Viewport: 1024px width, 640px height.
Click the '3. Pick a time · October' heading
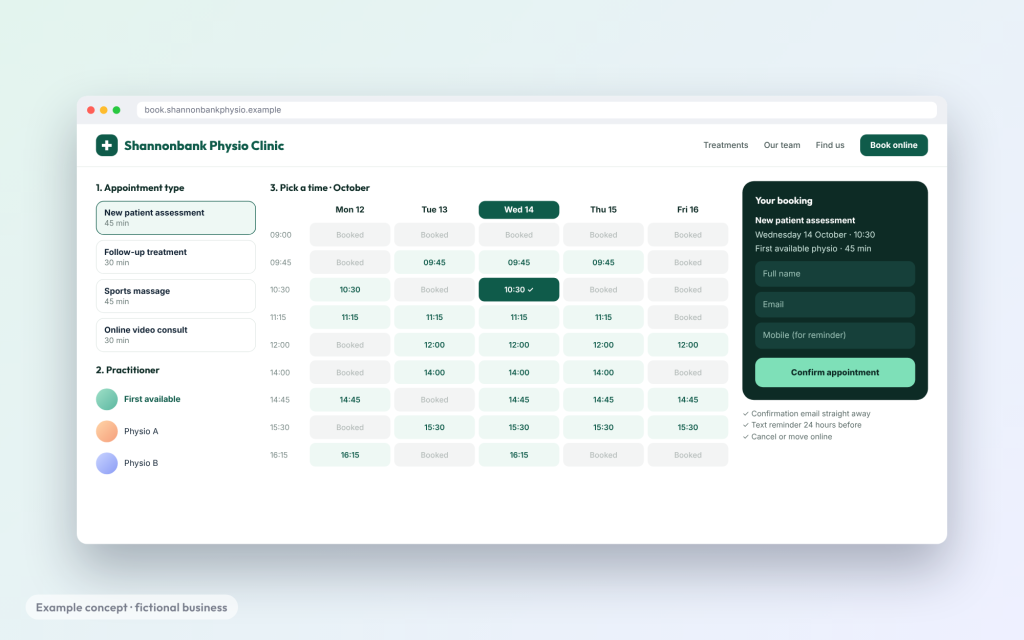coord(320,188)
